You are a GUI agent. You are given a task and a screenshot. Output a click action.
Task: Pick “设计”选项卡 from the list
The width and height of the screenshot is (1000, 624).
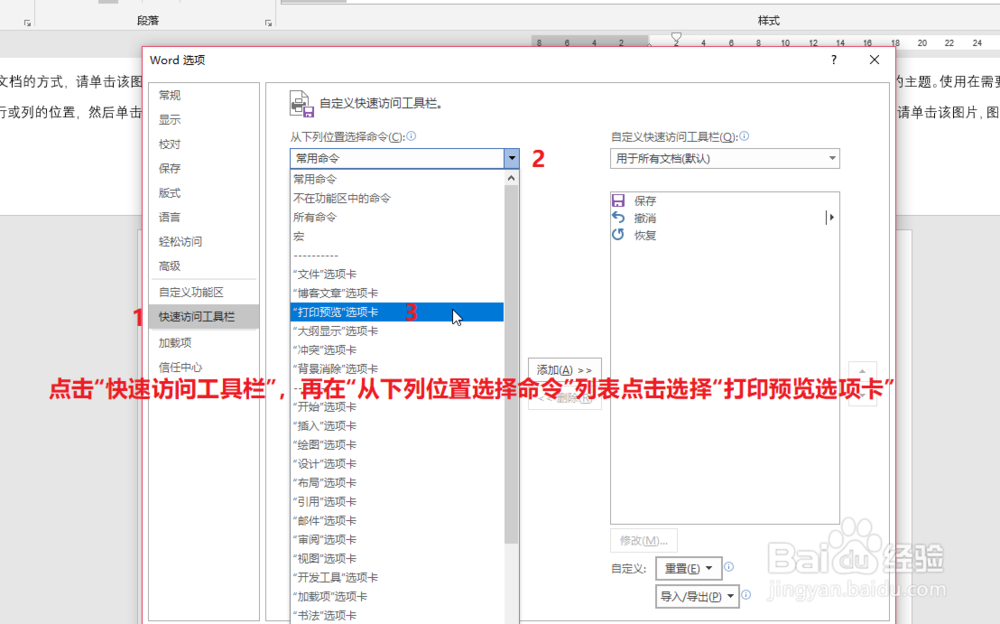click(397, 464)
